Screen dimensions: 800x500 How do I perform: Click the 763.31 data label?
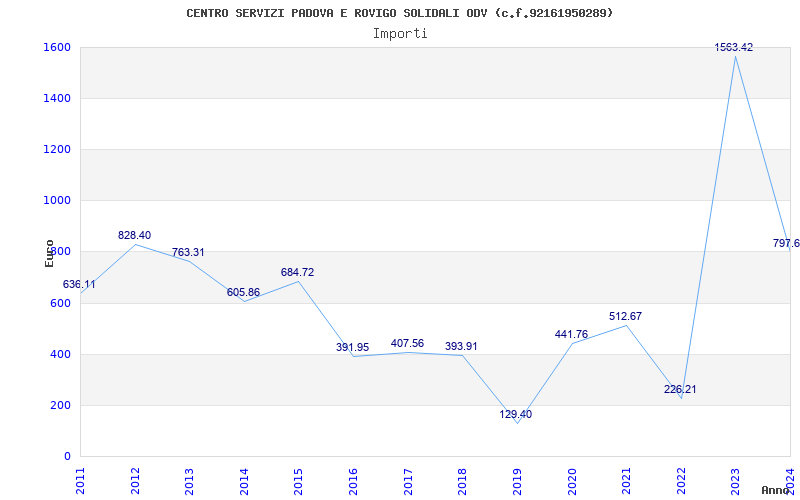tap(188, 252)
